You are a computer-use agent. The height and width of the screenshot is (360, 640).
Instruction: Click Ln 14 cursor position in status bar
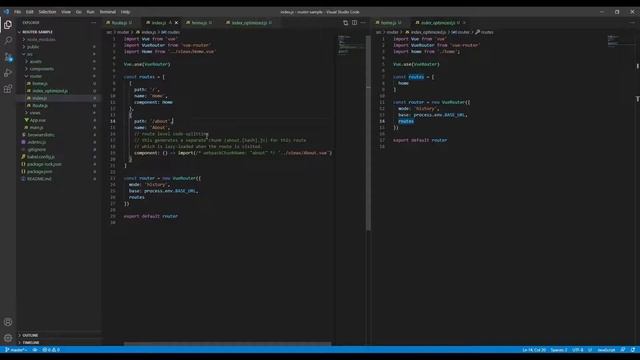pyautogui.click(x=534, y=350)
